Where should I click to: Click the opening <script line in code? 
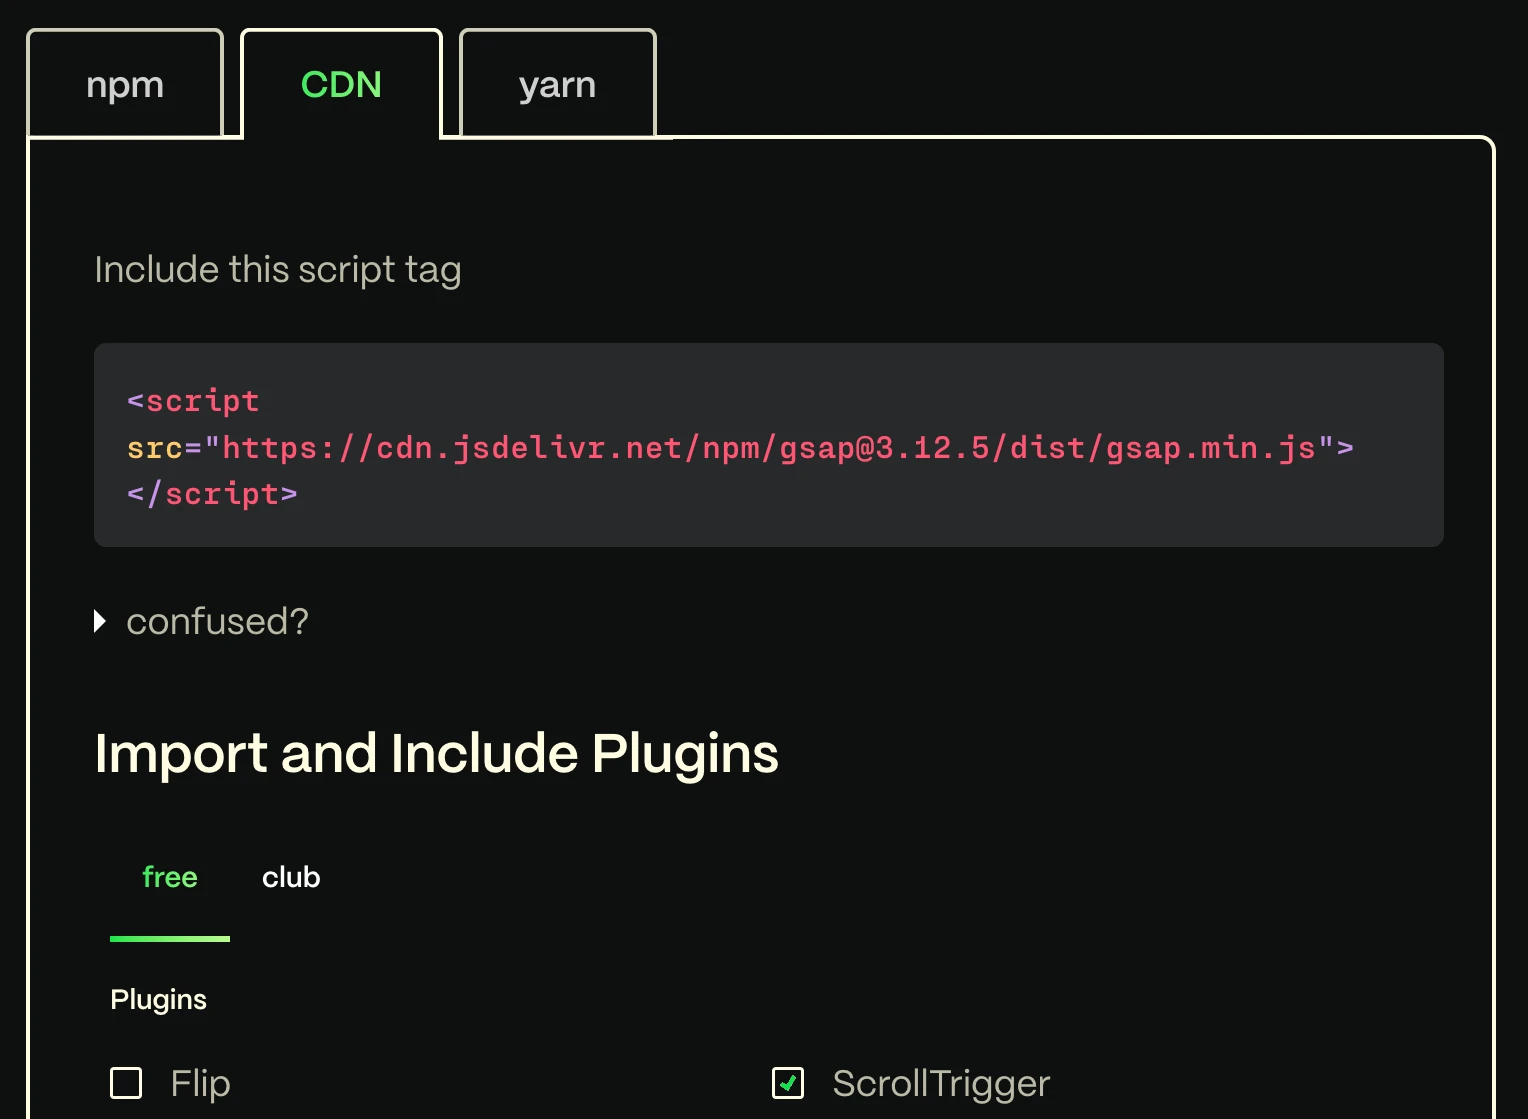coord(193,401)
